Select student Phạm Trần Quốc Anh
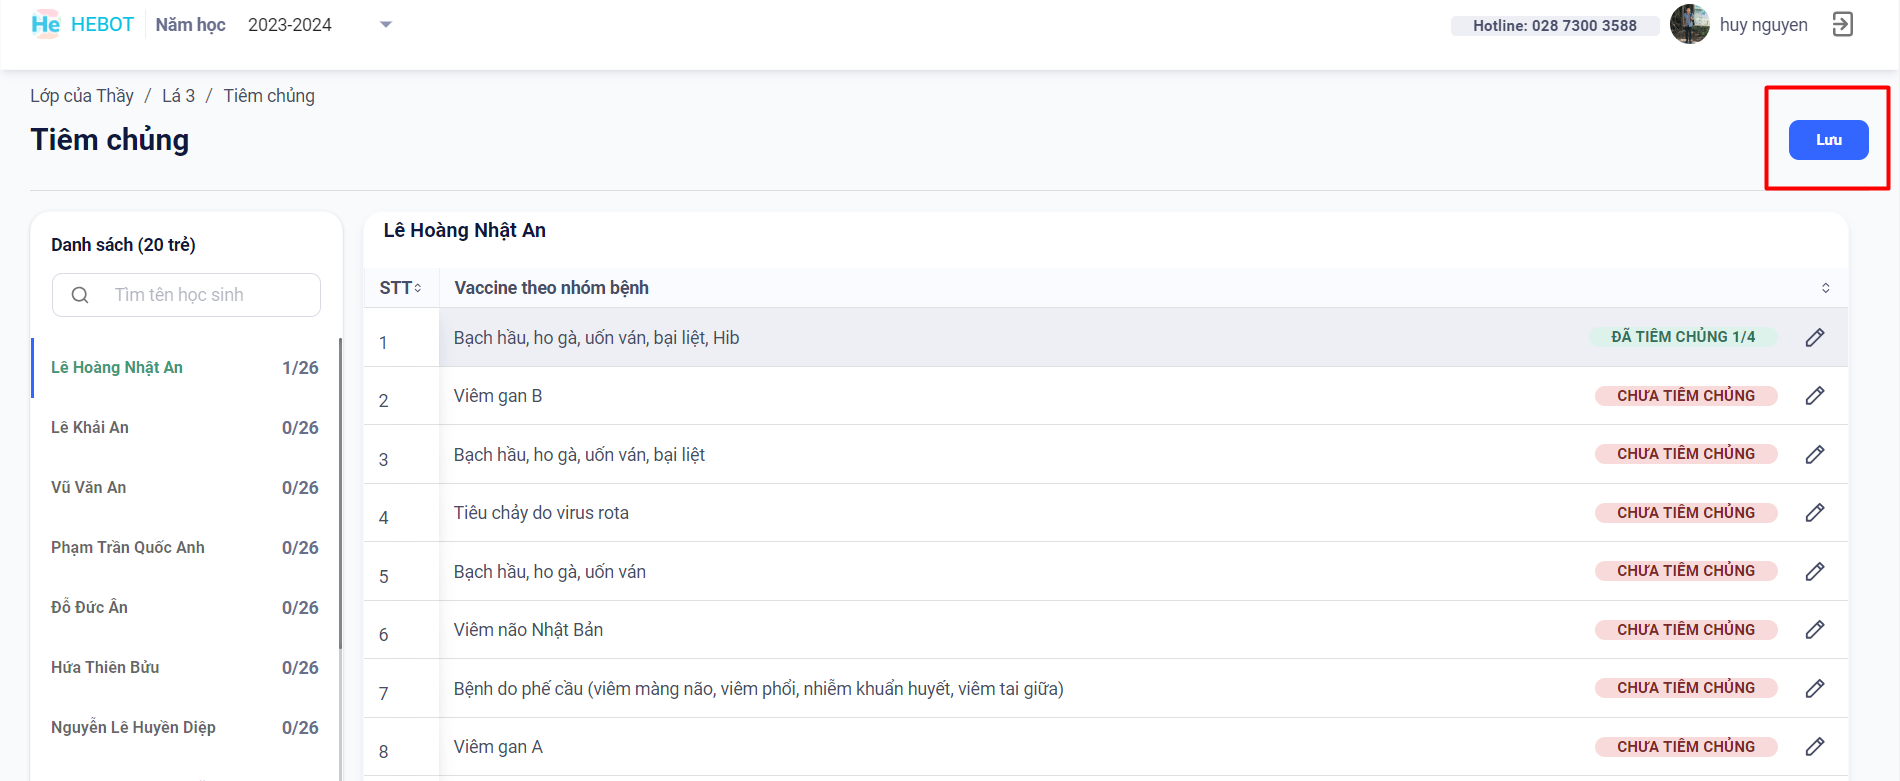The width and height of the screenshot is (1900, 781). coord(128,548)
